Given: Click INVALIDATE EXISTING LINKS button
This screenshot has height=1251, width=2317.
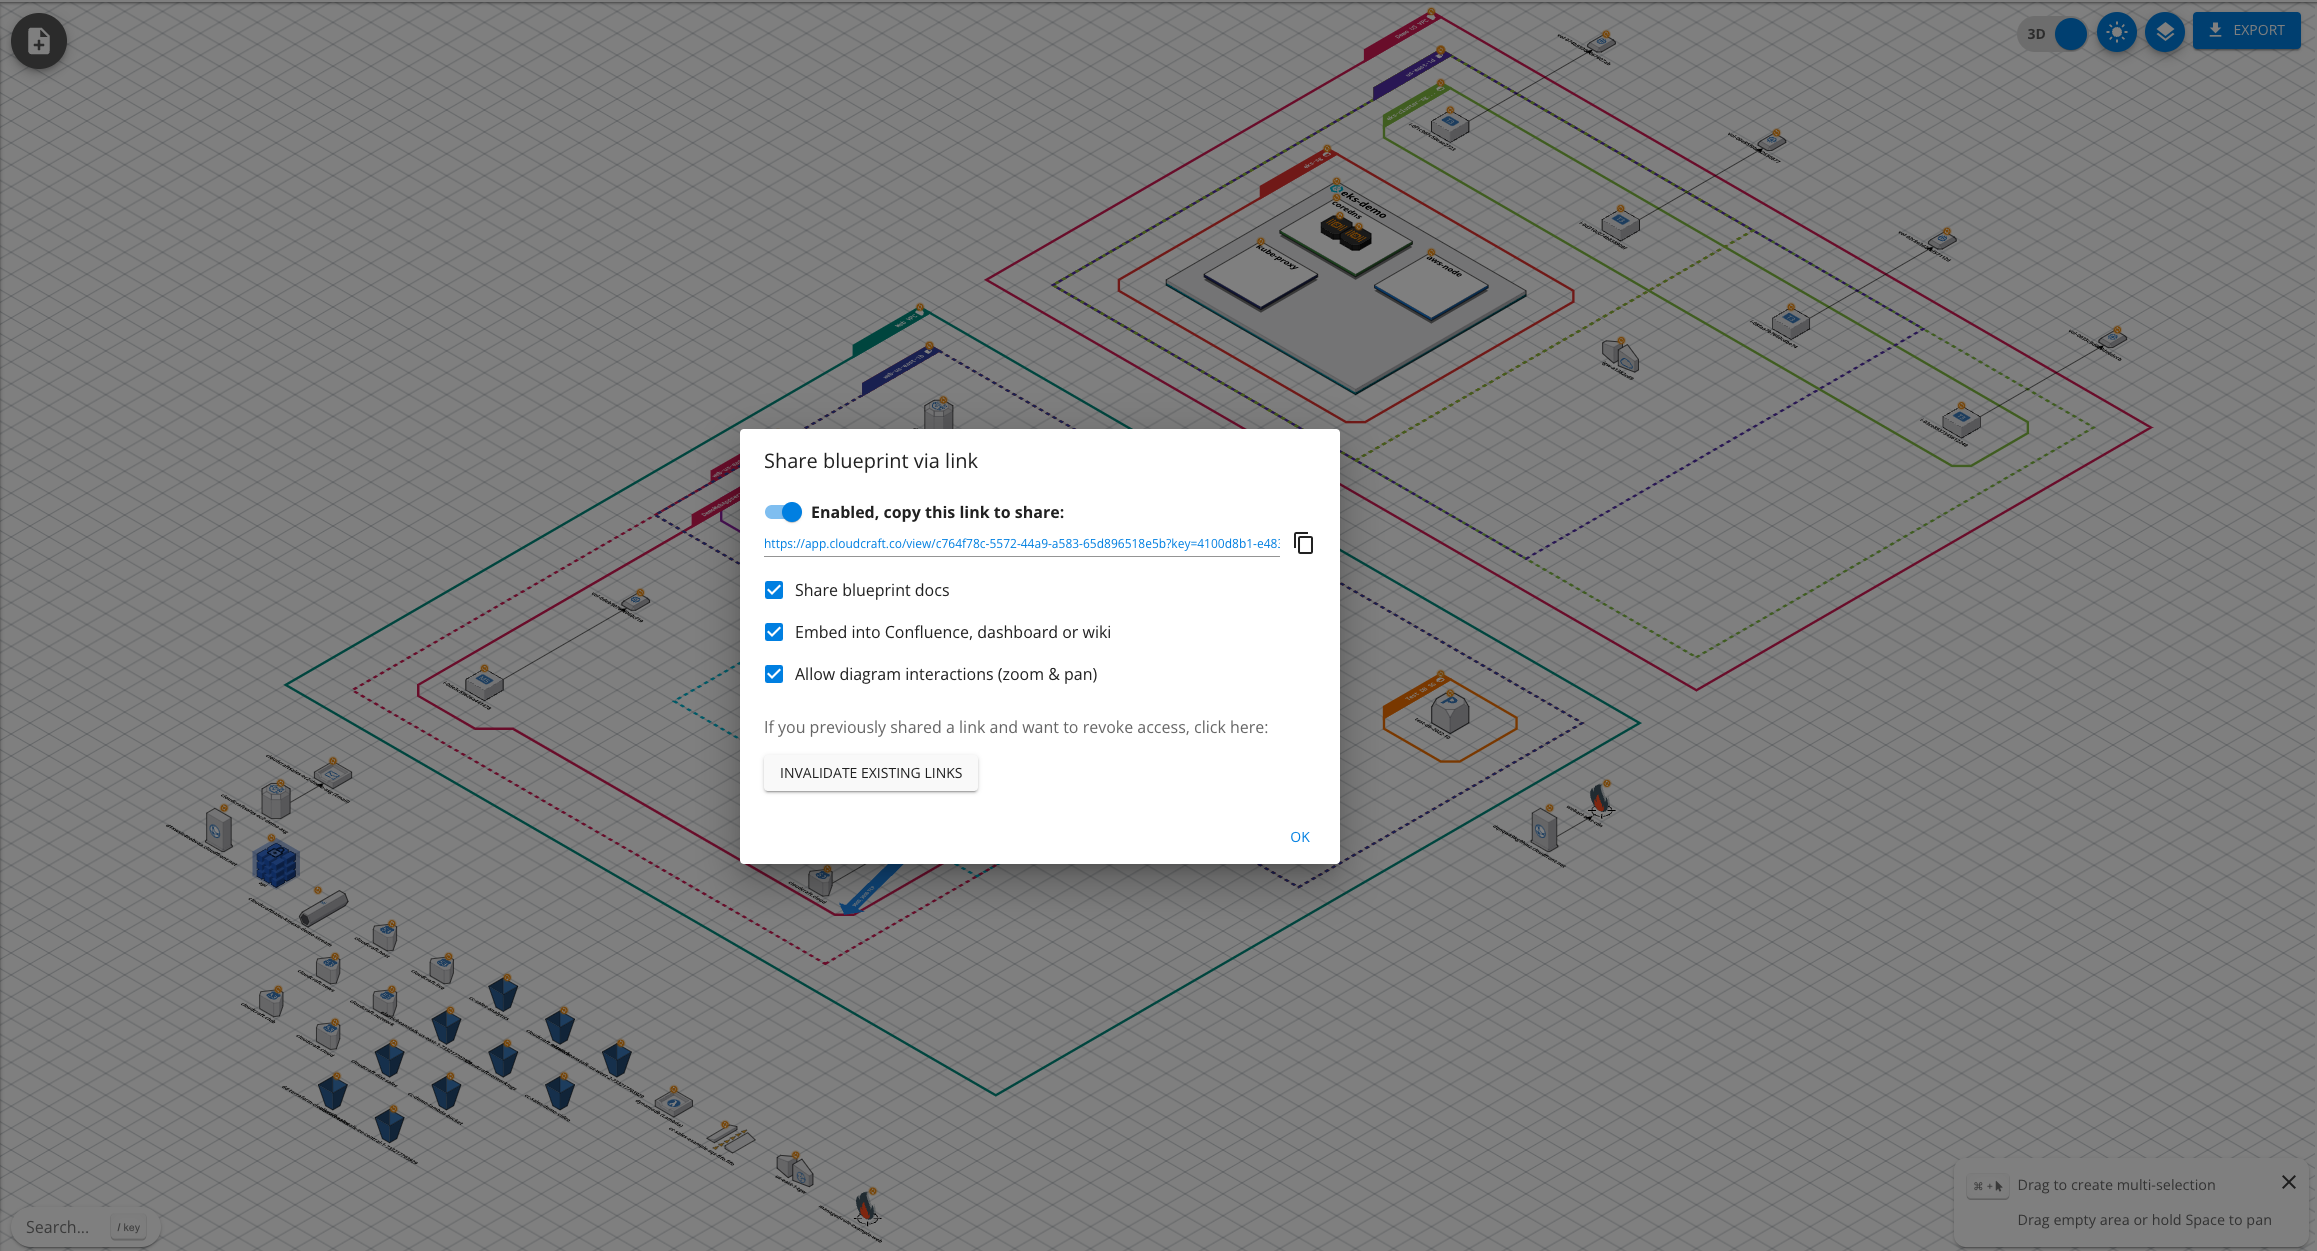Looking at the screenshot, I should click(x=871, y=773).
